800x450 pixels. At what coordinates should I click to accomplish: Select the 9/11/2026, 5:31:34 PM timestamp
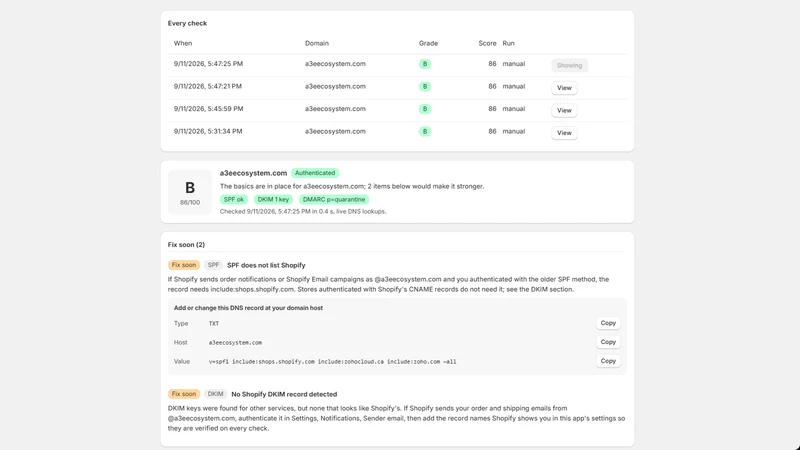pyautogui.click(x=208, y=131)
